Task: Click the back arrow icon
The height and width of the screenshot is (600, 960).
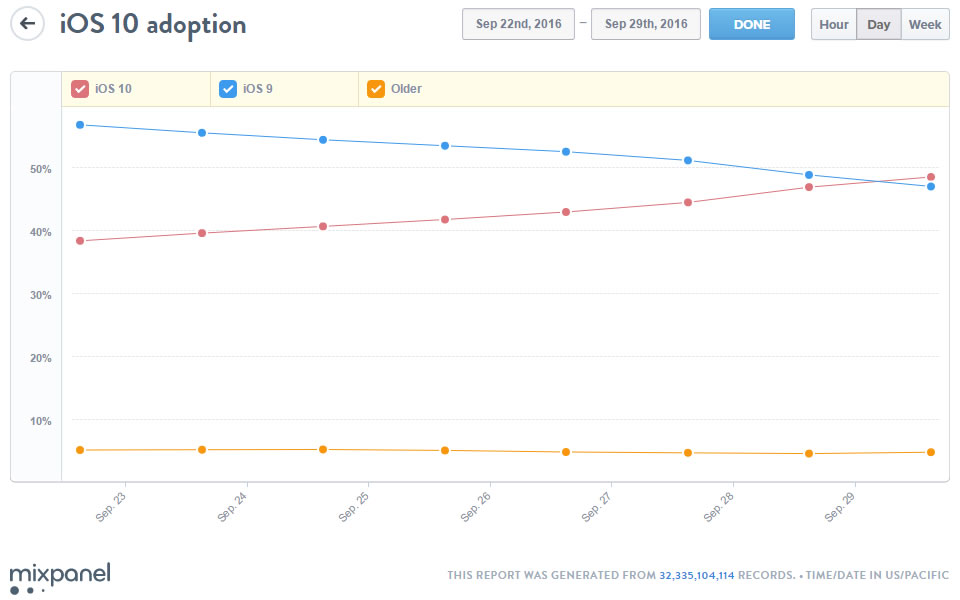Action: pyautogui.click(x=28, y=24)
